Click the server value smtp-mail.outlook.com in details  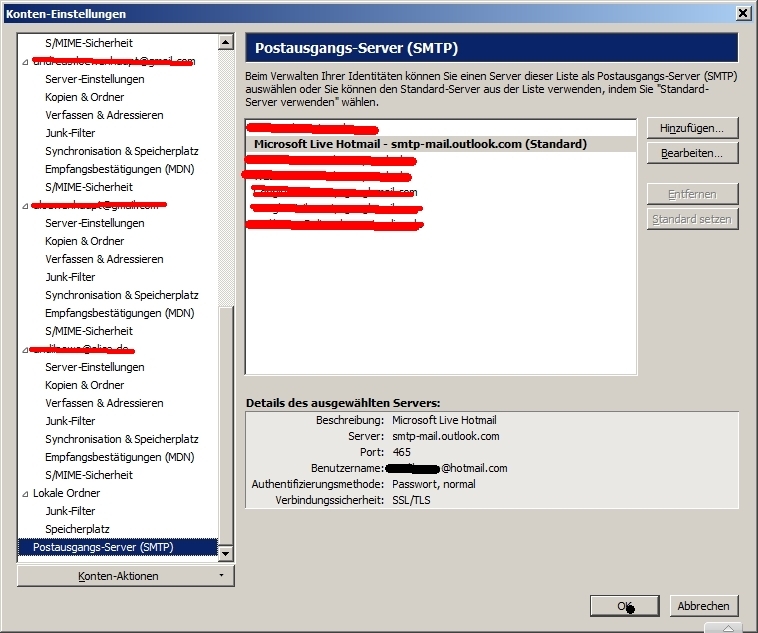click(x=446, y=436)
